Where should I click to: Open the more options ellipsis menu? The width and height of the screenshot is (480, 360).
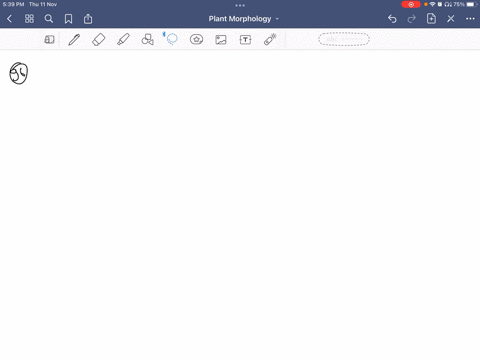[470, 19]
